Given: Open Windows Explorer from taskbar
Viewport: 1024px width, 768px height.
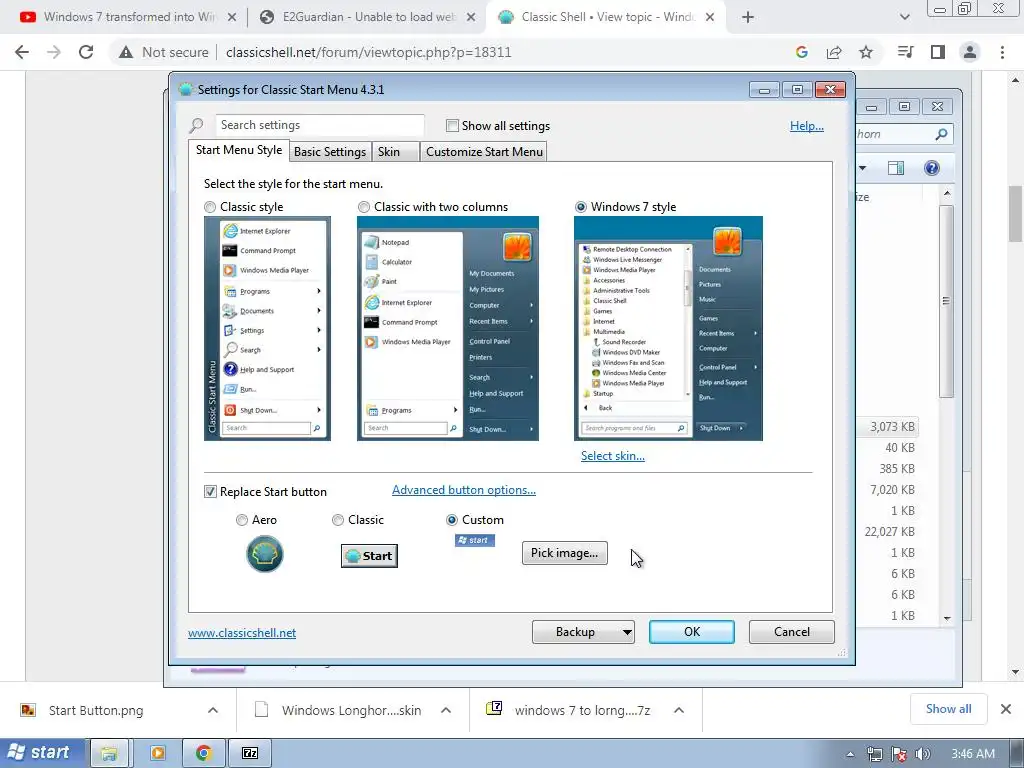Looking at the screenshot, I should click(109, 753).
